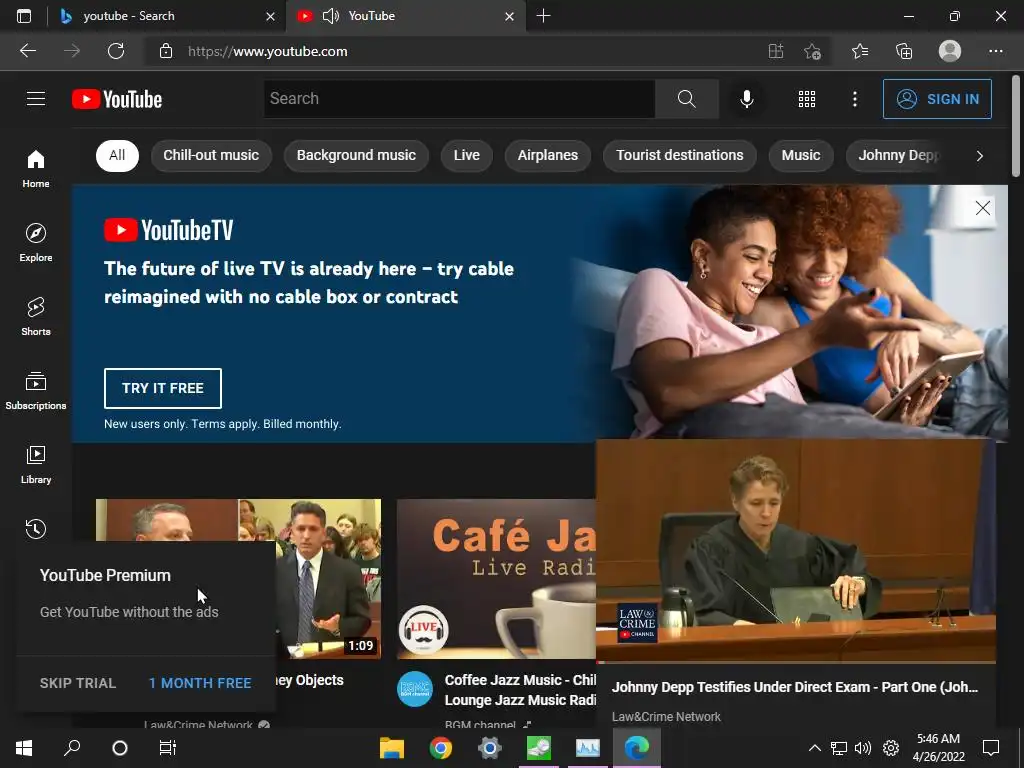The width and height of the screenshot is (1024, 768).
Task: Select the Music chip
Action: coord(801,155)
